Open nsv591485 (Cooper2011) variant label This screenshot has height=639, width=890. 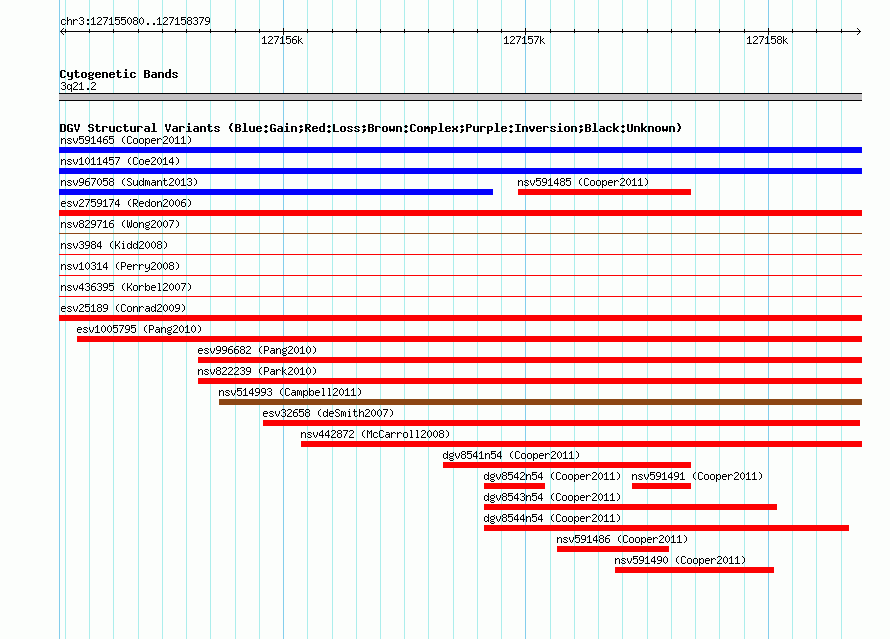pyautogui.click(x=583, y=182)
